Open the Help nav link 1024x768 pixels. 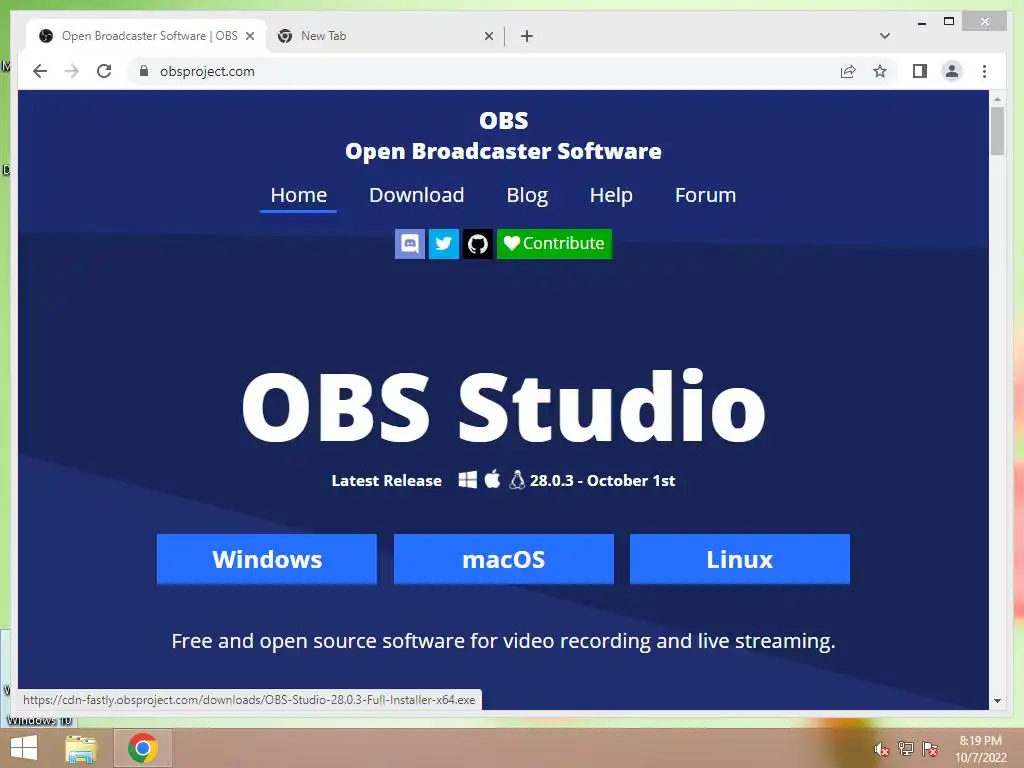coord(611,195)
